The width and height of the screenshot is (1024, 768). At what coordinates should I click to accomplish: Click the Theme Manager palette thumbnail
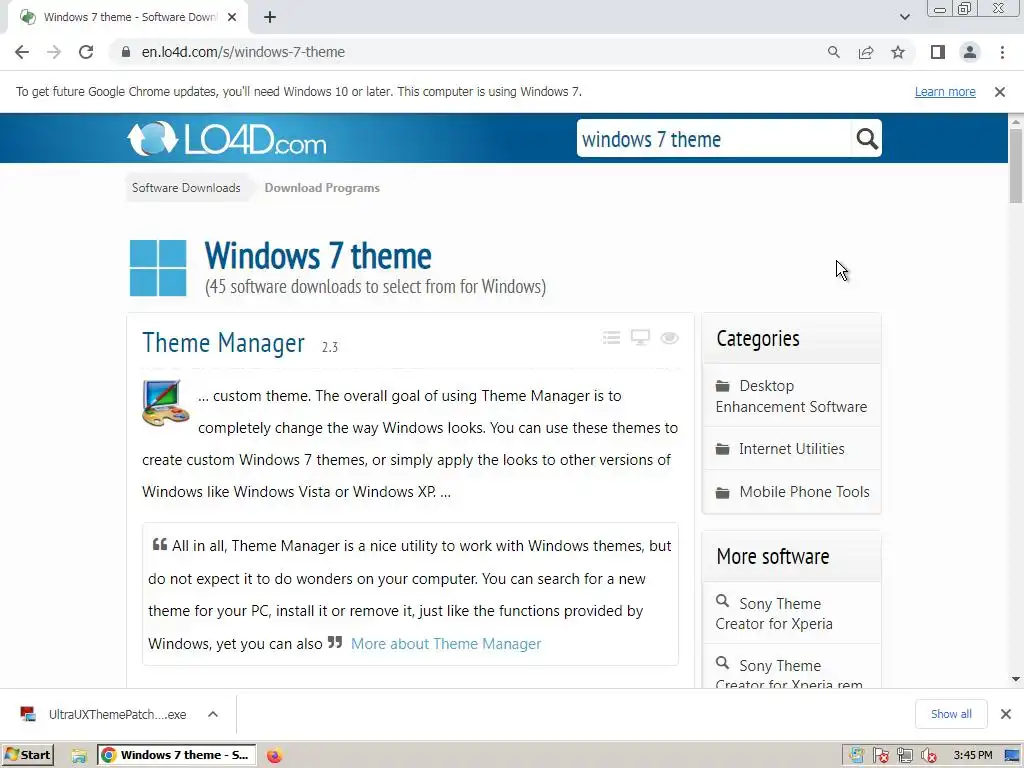tap(165, 403)
